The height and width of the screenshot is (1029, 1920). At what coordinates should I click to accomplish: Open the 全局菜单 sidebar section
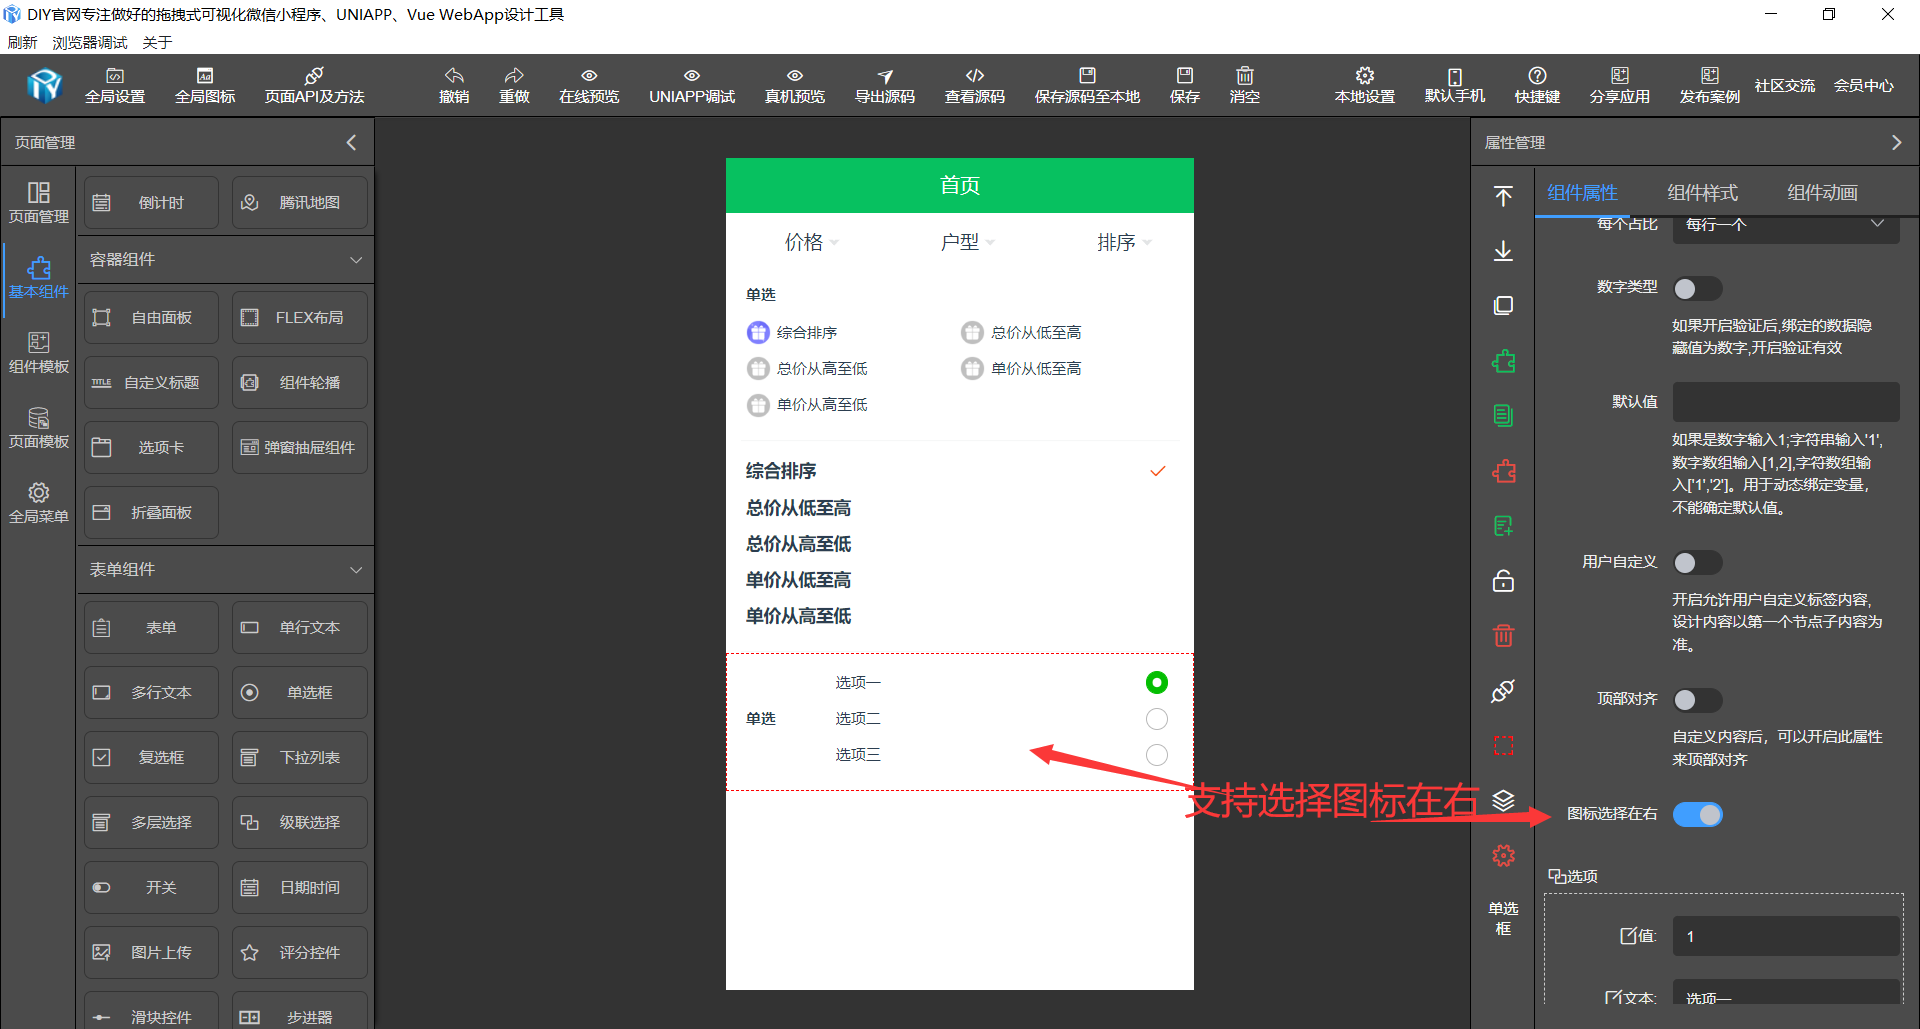[x=39, y=503]
